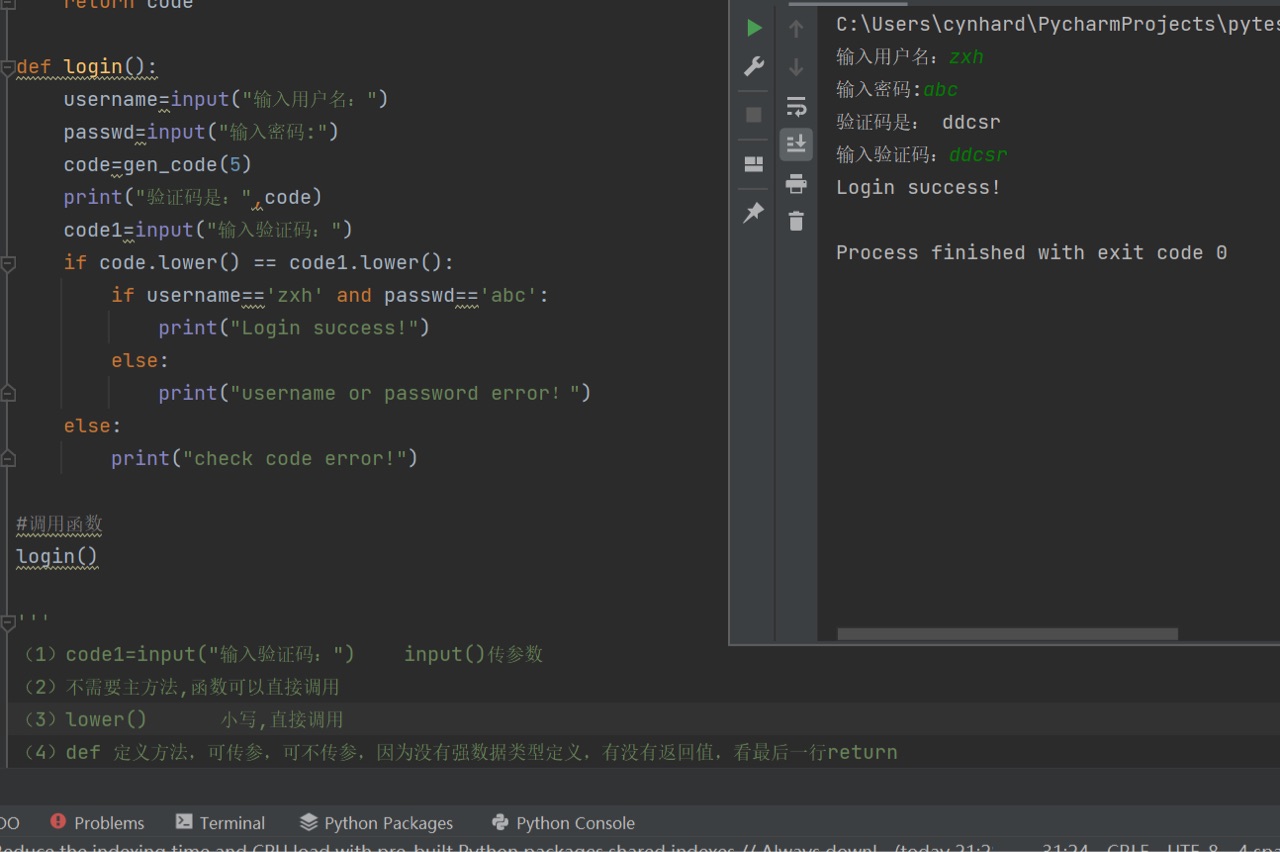Viewport: 1280px width, 852px height.
Task: Collapse the def login() function fold marker
Action: coord(8,68)
